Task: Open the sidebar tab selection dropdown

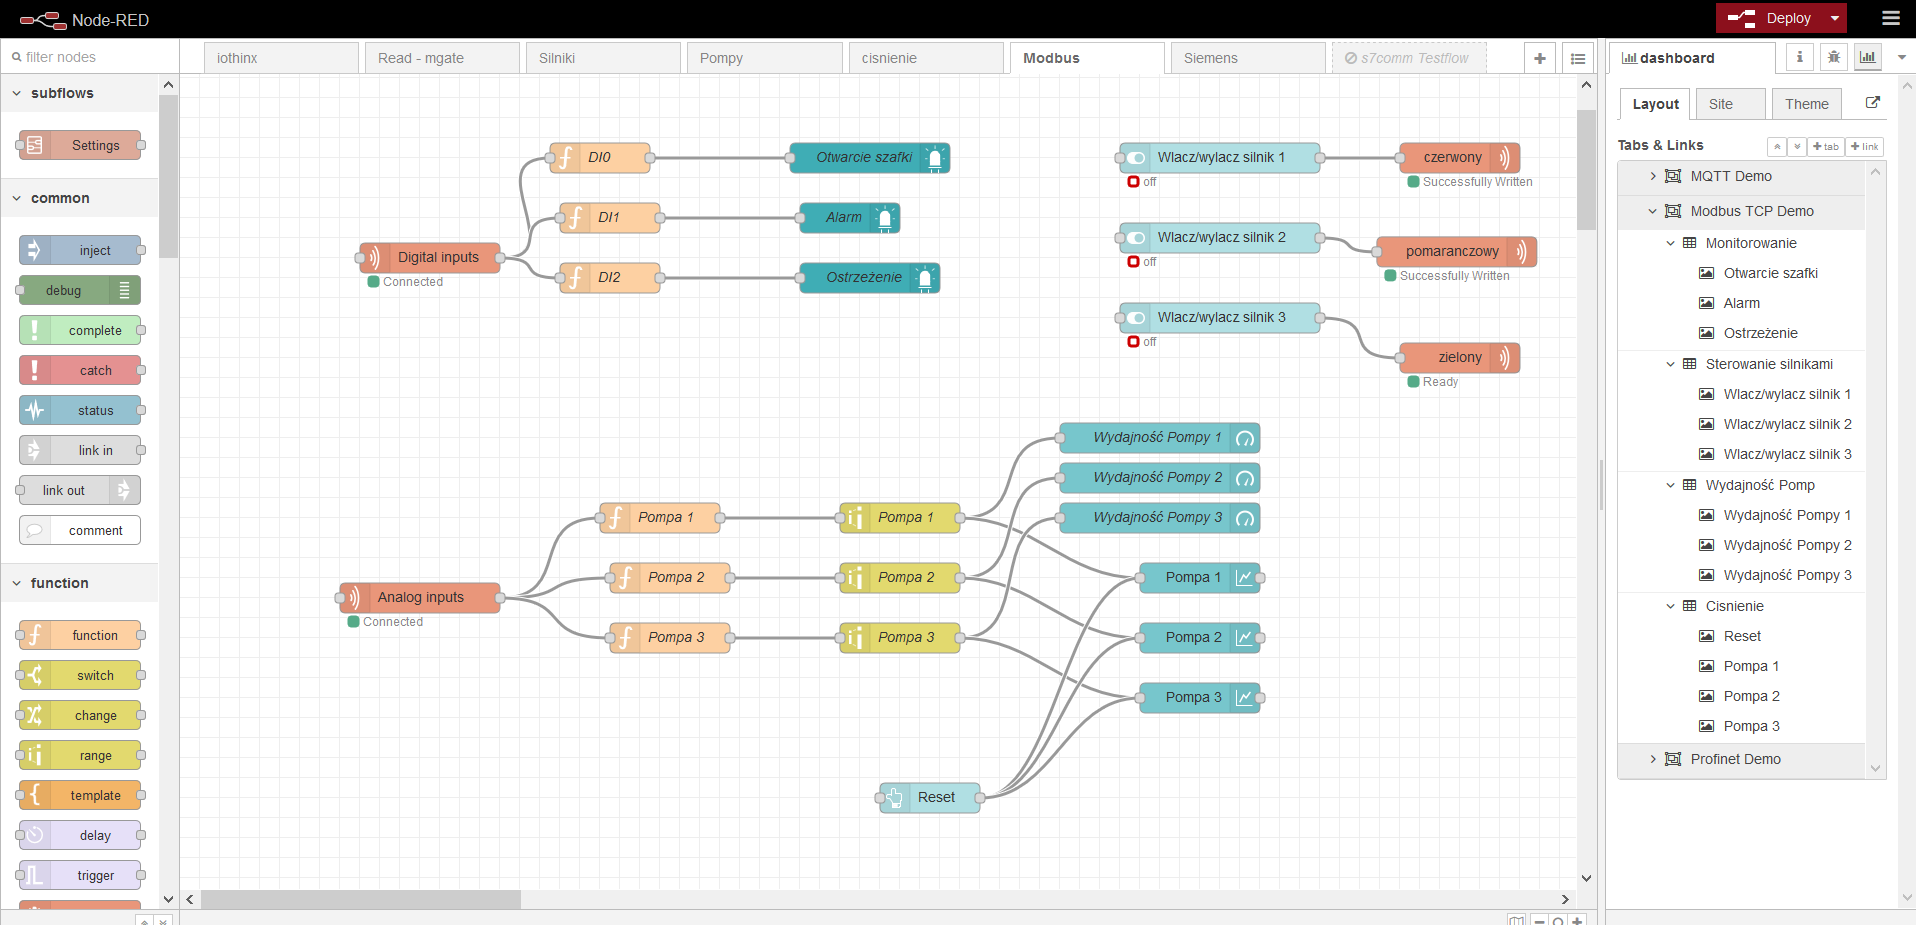Action: coord(1902,57)
